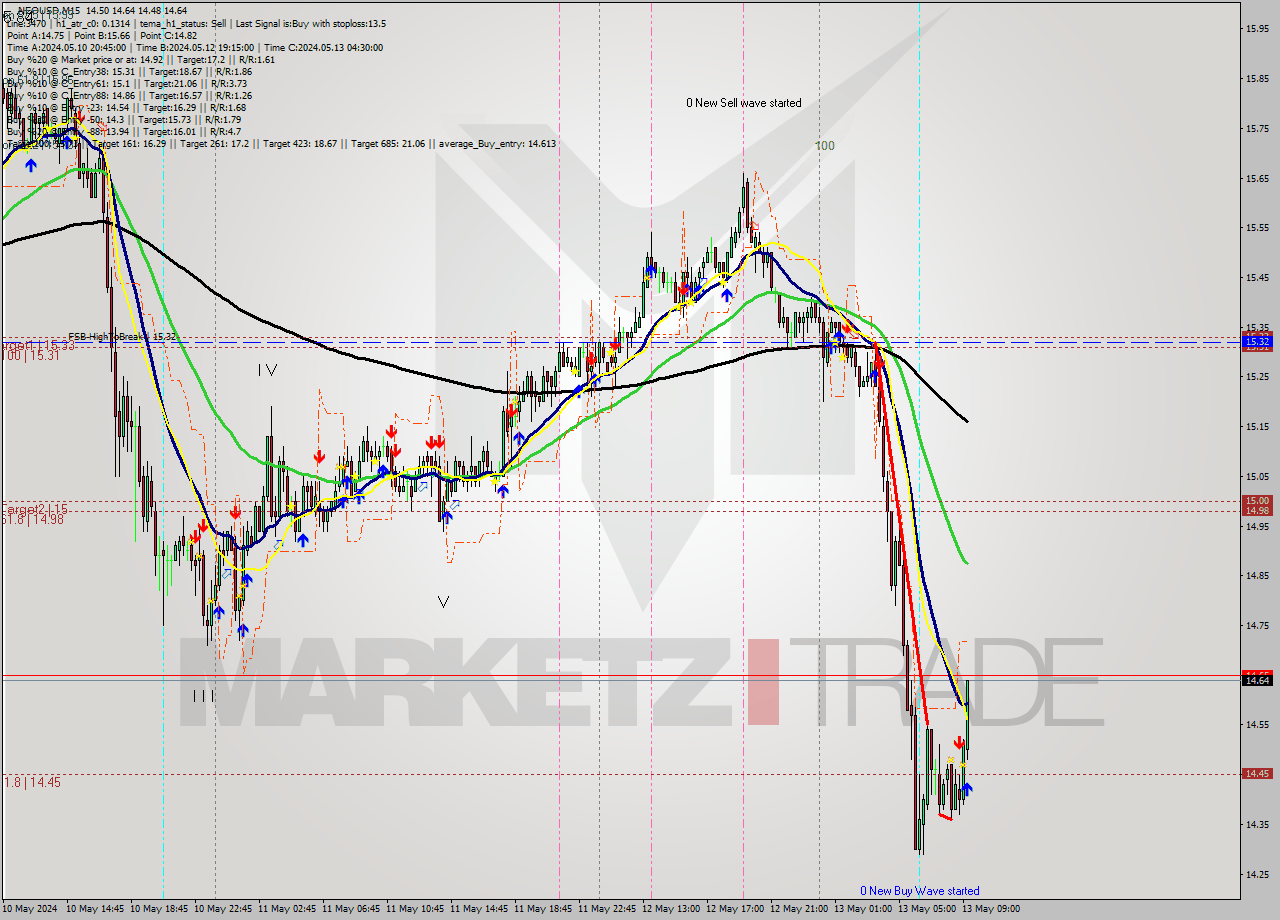
Task: Click the 15.45 price axis value
Action: tap(1257, 277)
